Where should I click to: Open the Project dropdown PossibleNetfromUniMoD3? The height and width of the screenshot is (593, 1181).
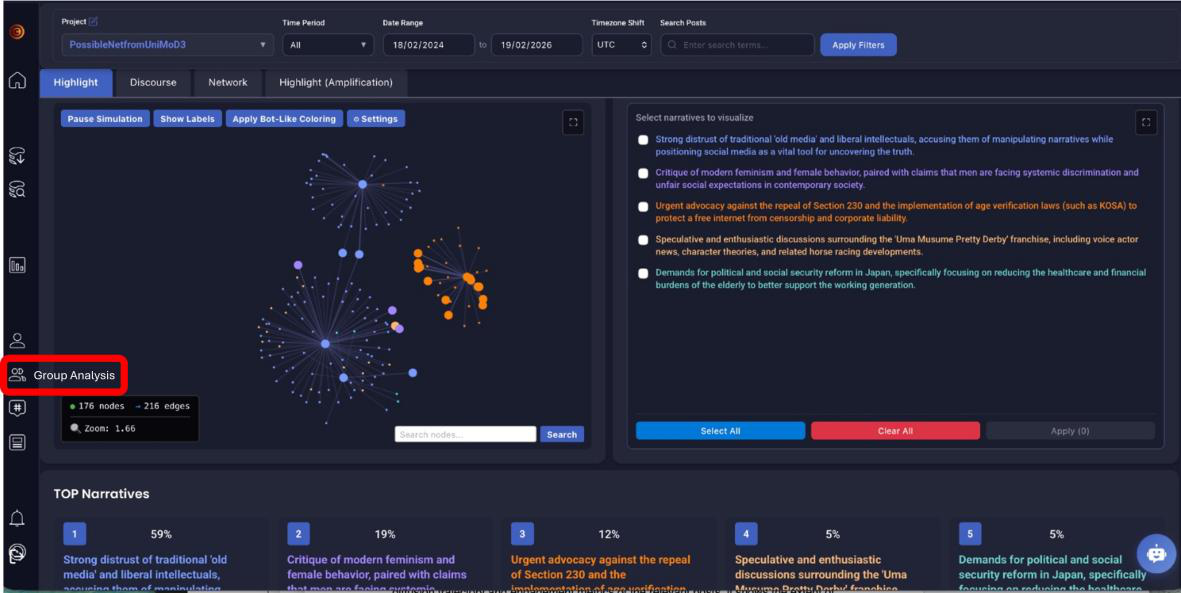(x=167, y=44)
